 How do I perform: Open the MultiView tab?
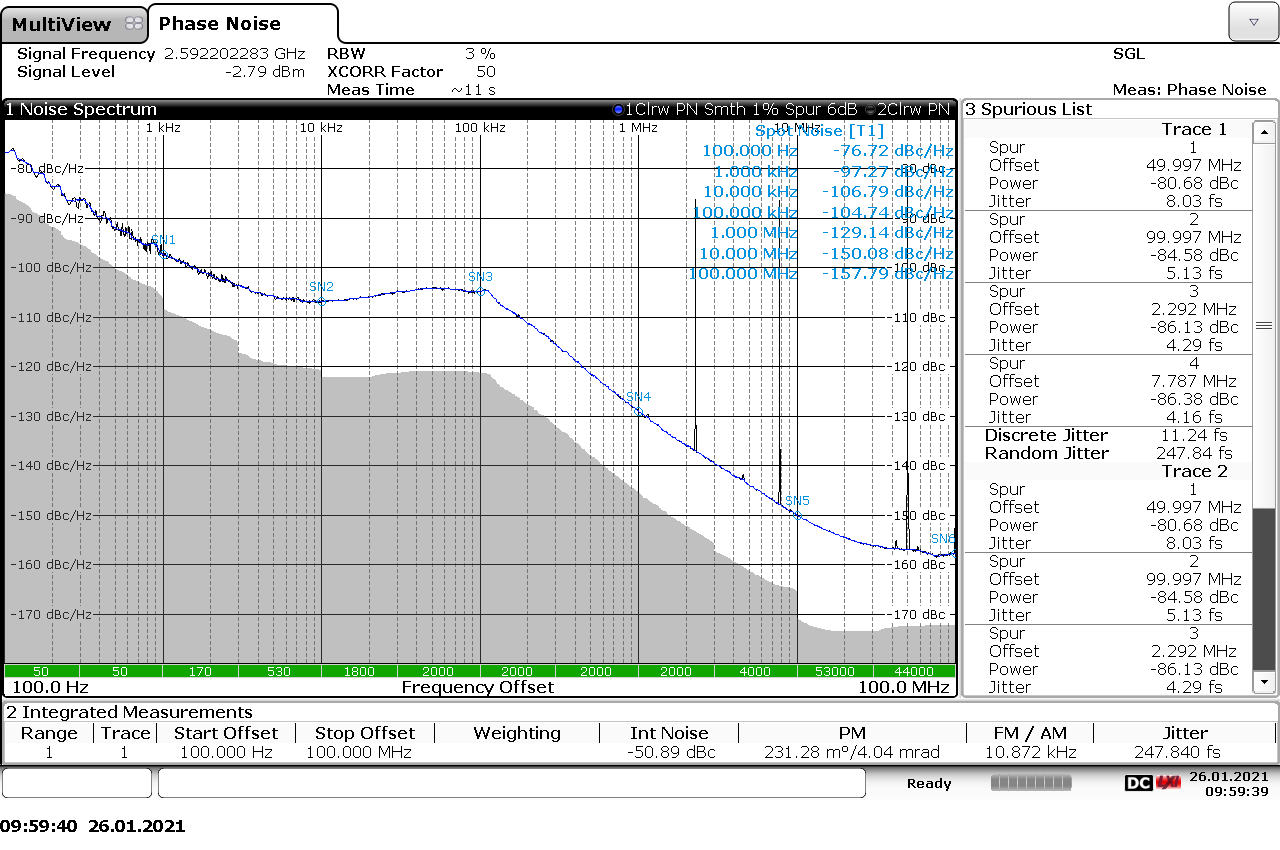coord(62,24)
